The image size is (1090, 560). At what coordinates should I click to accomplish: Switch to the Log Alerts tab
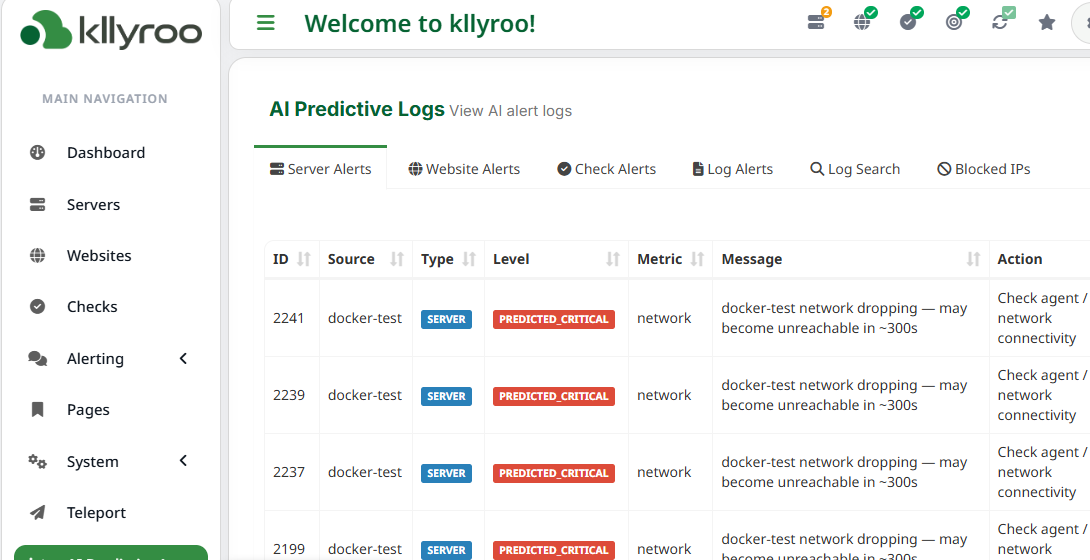(x=733, y=169)
